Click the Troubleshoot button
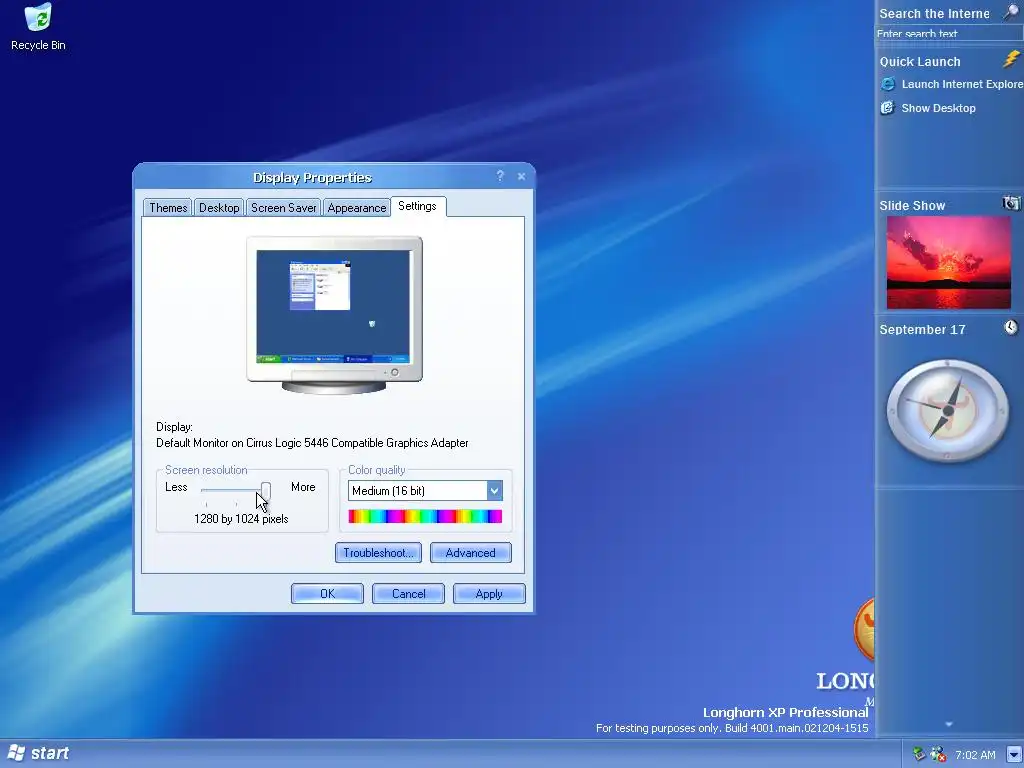The width and height of the screenshot is (1024, 768). click(x=379, y=552)
